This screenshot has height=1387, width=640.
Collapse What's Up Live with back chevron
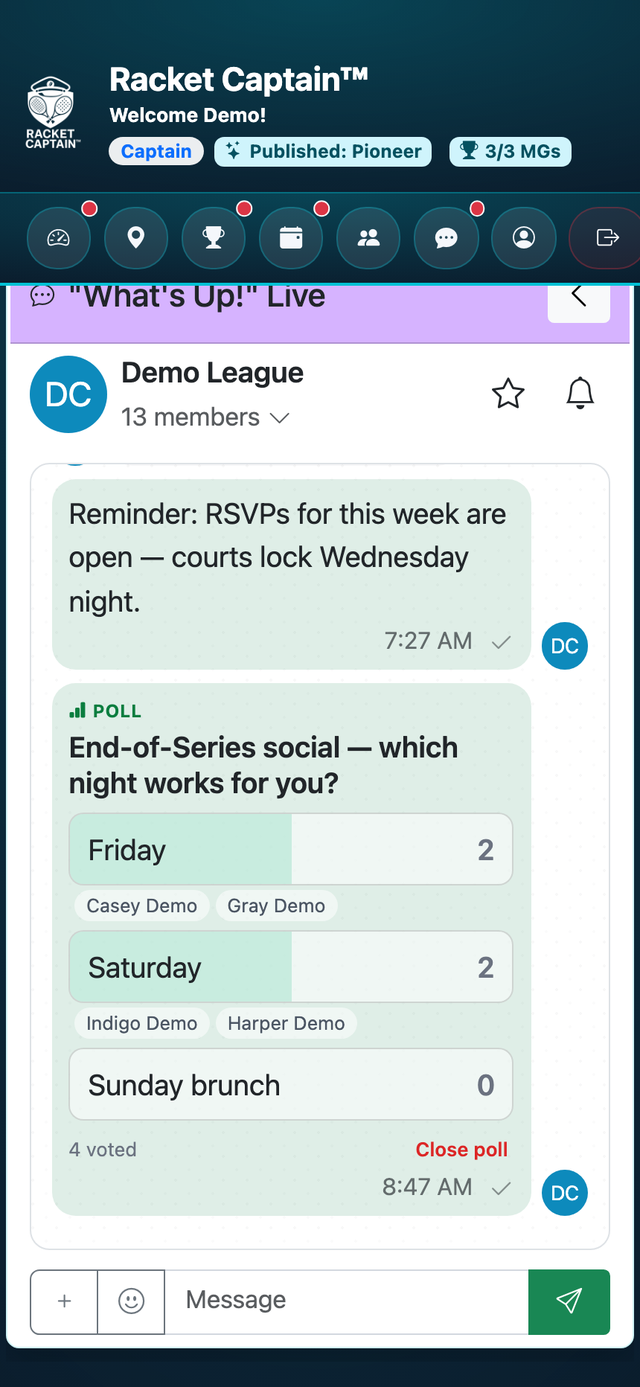point(579,298)
